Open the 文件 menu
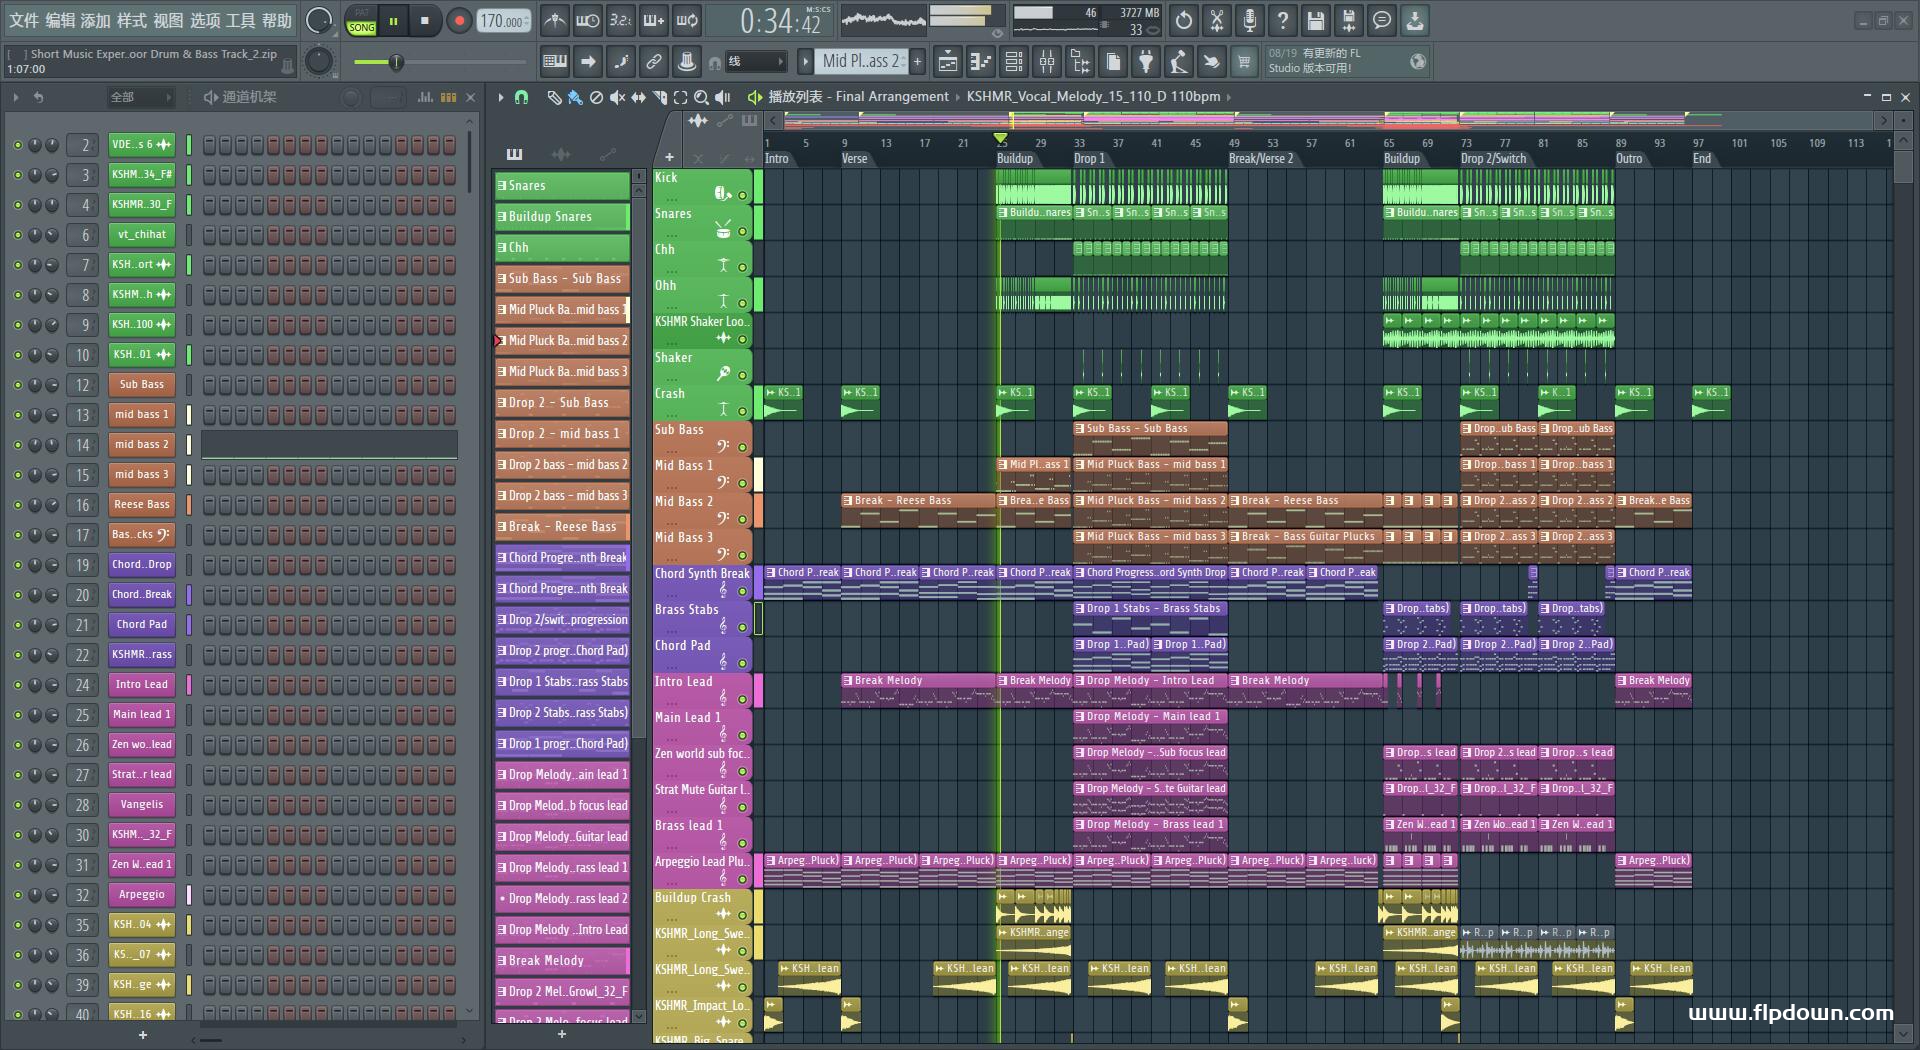The height and width of the screenshot is (1050, 1920). click(x=23, y=20)
